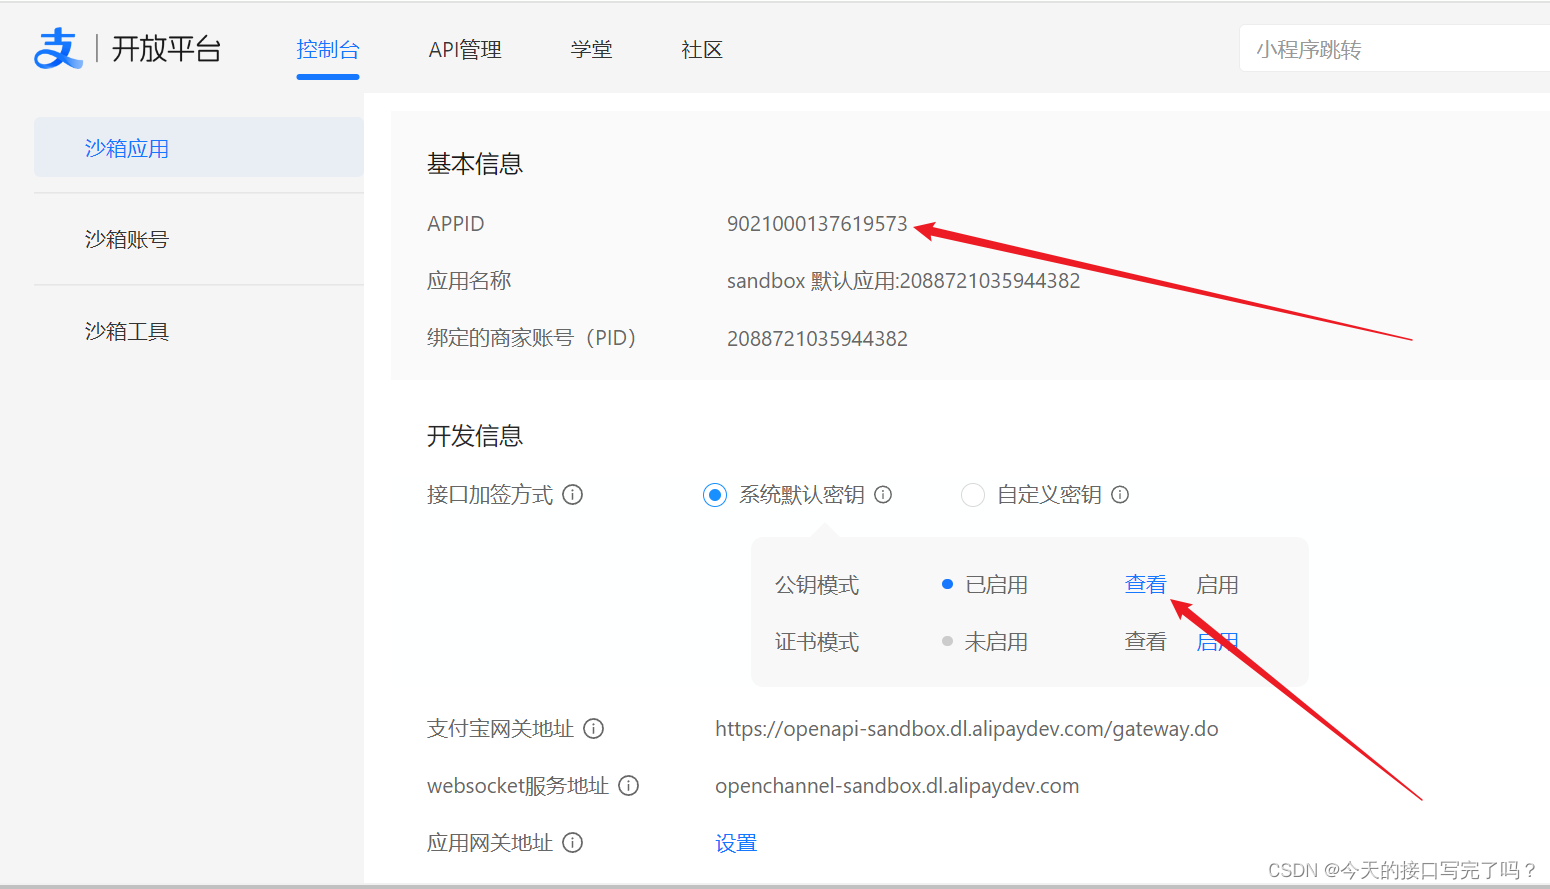Click openchannel-sandbox.dl.alipaydev.com address
The image size is (1550, 889).
897,785
